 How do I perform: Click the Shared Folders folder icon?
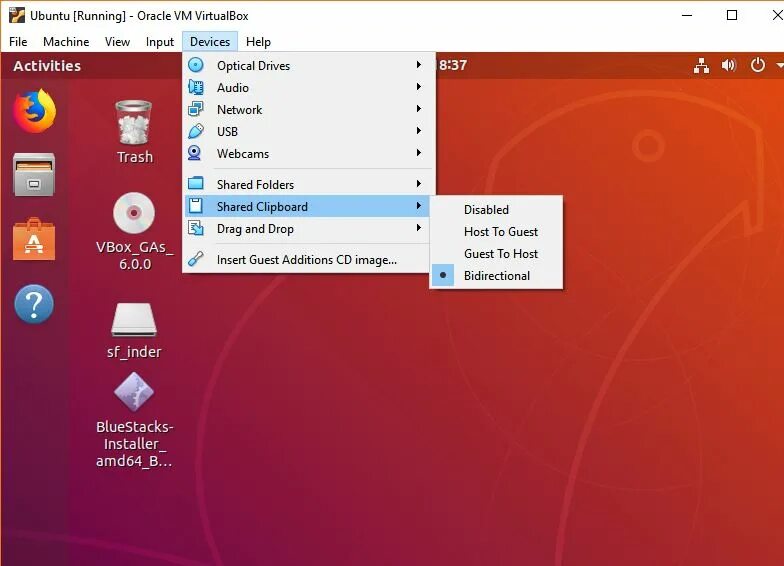coord(196,184)
